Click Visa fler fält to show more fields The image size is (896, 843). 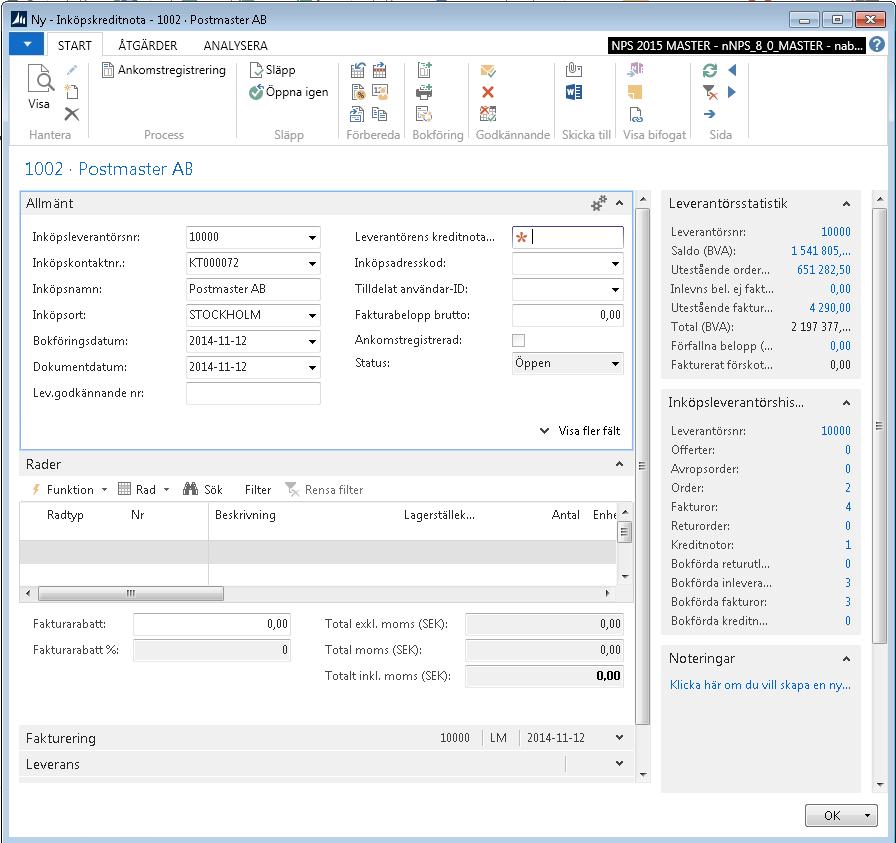581,430
